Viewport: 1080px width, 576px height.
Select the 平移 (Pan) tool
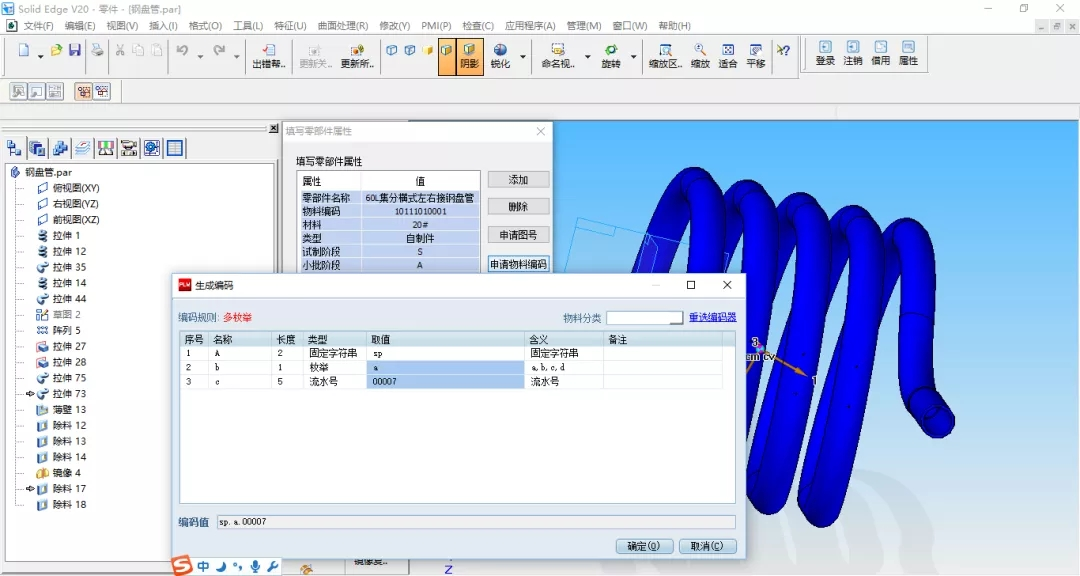(756, 55)
